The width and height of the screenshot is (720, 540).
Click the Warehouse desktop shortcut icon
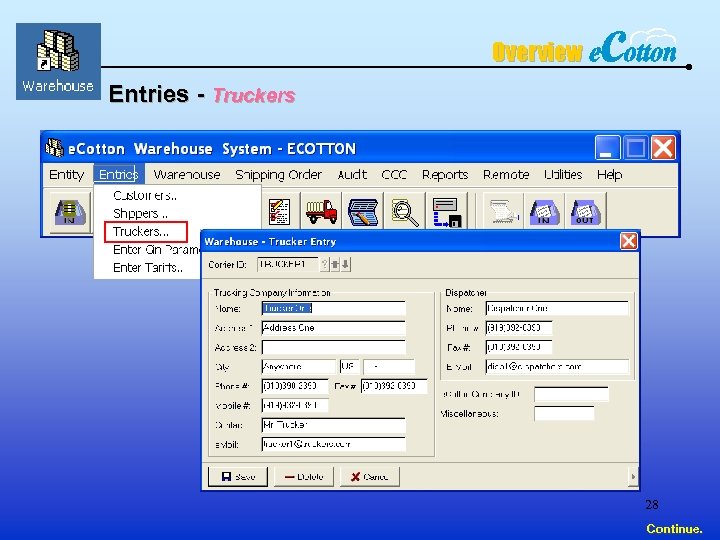pyautogui.click(x=58, y=61)
